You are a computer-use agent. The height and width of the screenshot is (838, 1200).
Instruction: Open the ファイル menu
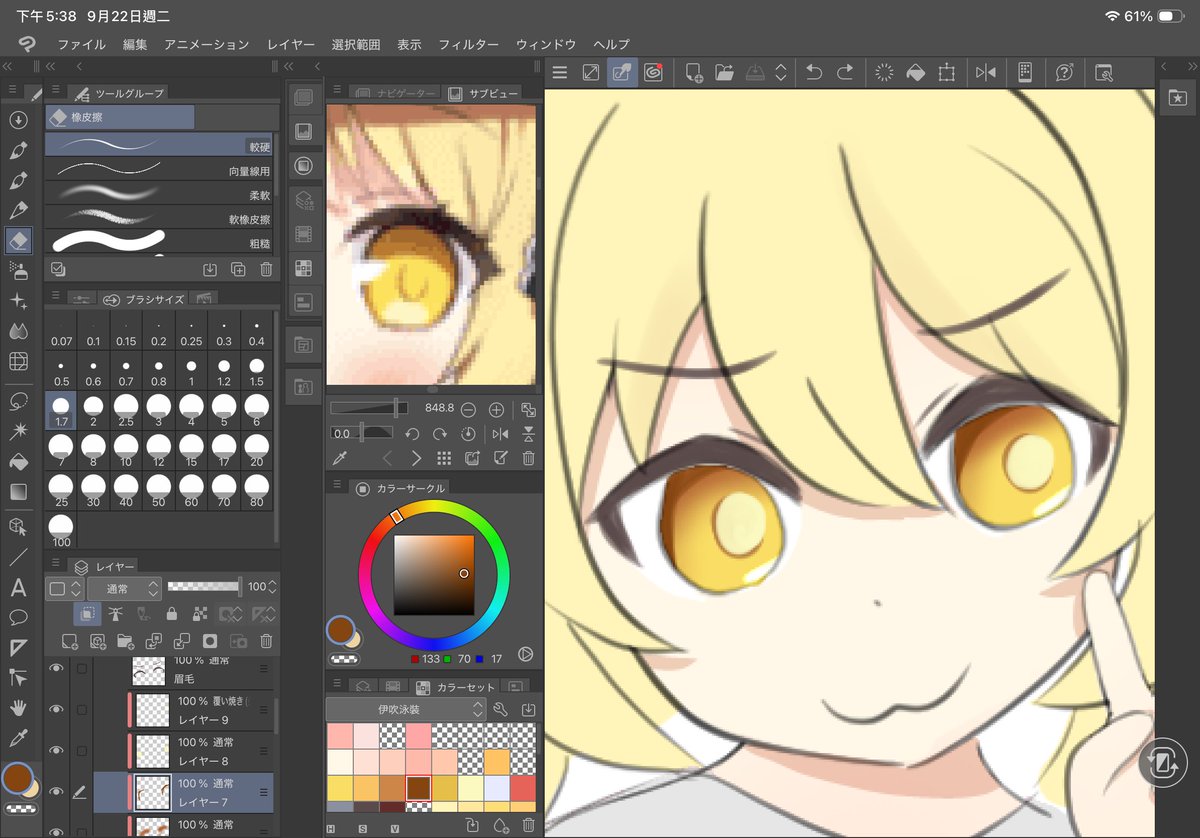pos(81,45)
